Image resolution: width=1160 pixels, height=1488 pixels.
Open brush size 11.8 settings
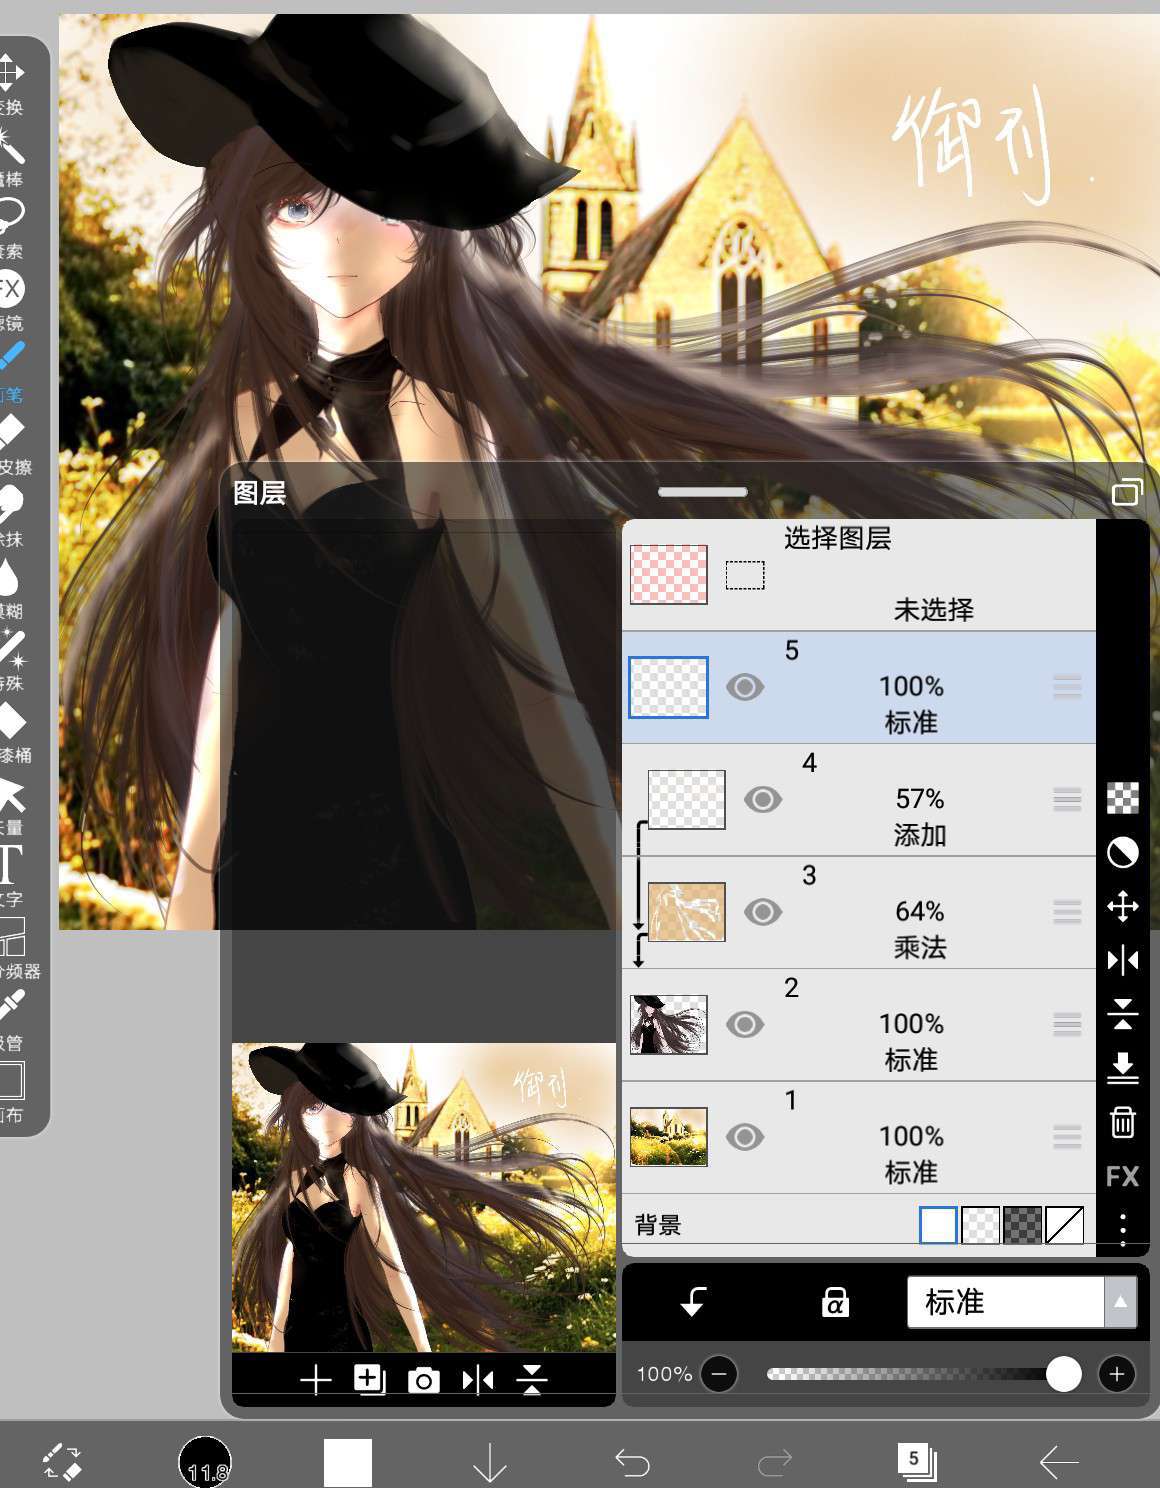click(205, 1463)
